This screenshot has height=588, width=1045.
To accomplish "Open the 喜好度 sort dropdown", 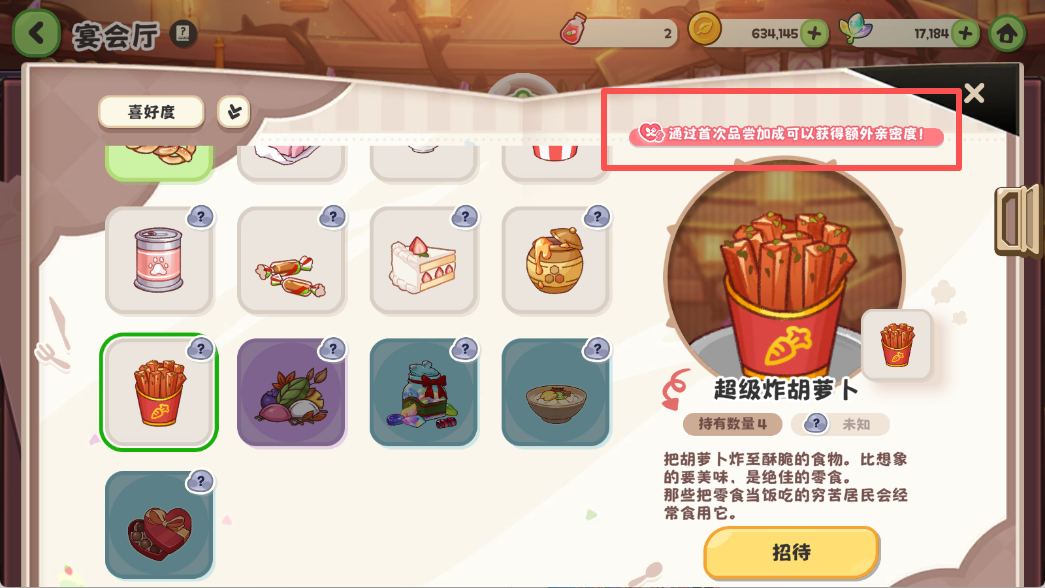I will [151, 111].
